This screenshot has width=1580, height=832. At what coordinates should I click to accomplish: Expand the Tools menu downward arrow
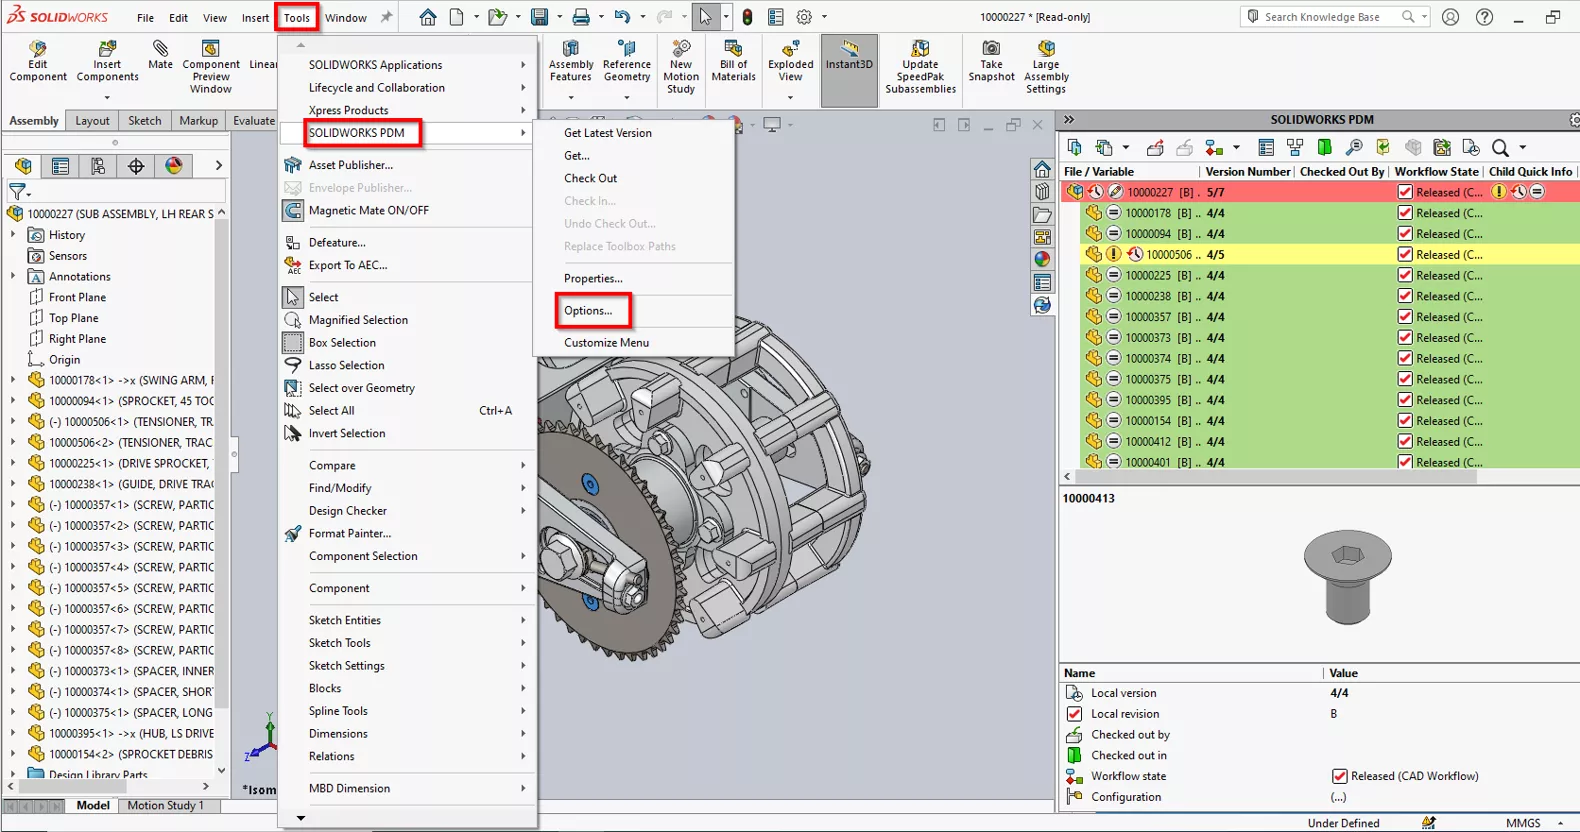tap(300, 818)
